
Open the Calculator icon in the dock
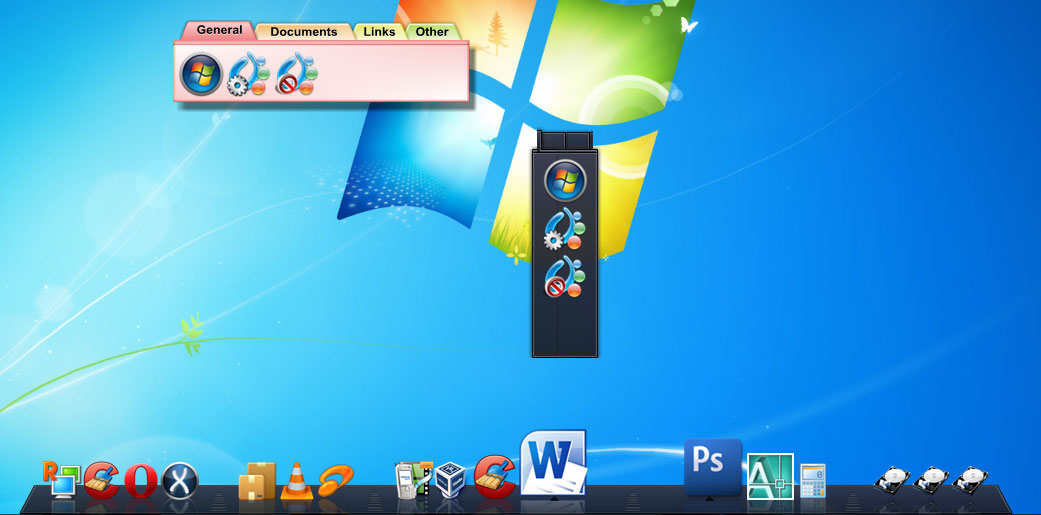[813, 480]
